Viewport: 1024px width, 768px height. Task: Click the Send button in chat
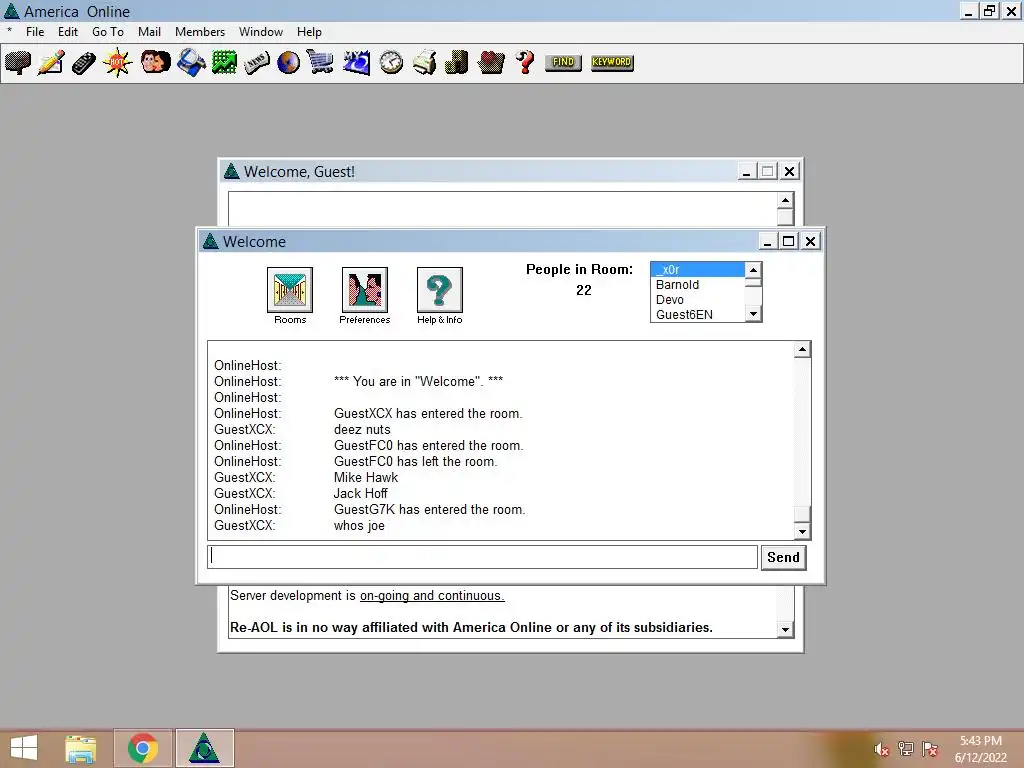[x=783, y=557]
